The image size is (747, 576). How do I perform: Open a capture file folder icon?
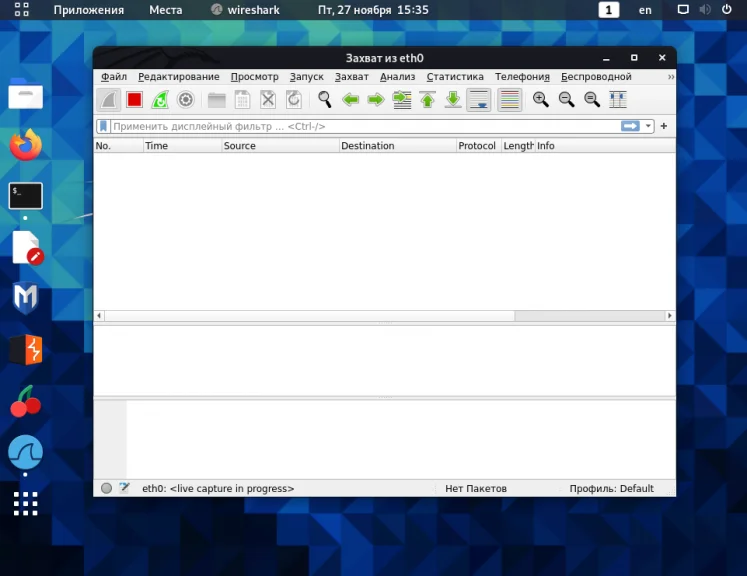(217, 100)
